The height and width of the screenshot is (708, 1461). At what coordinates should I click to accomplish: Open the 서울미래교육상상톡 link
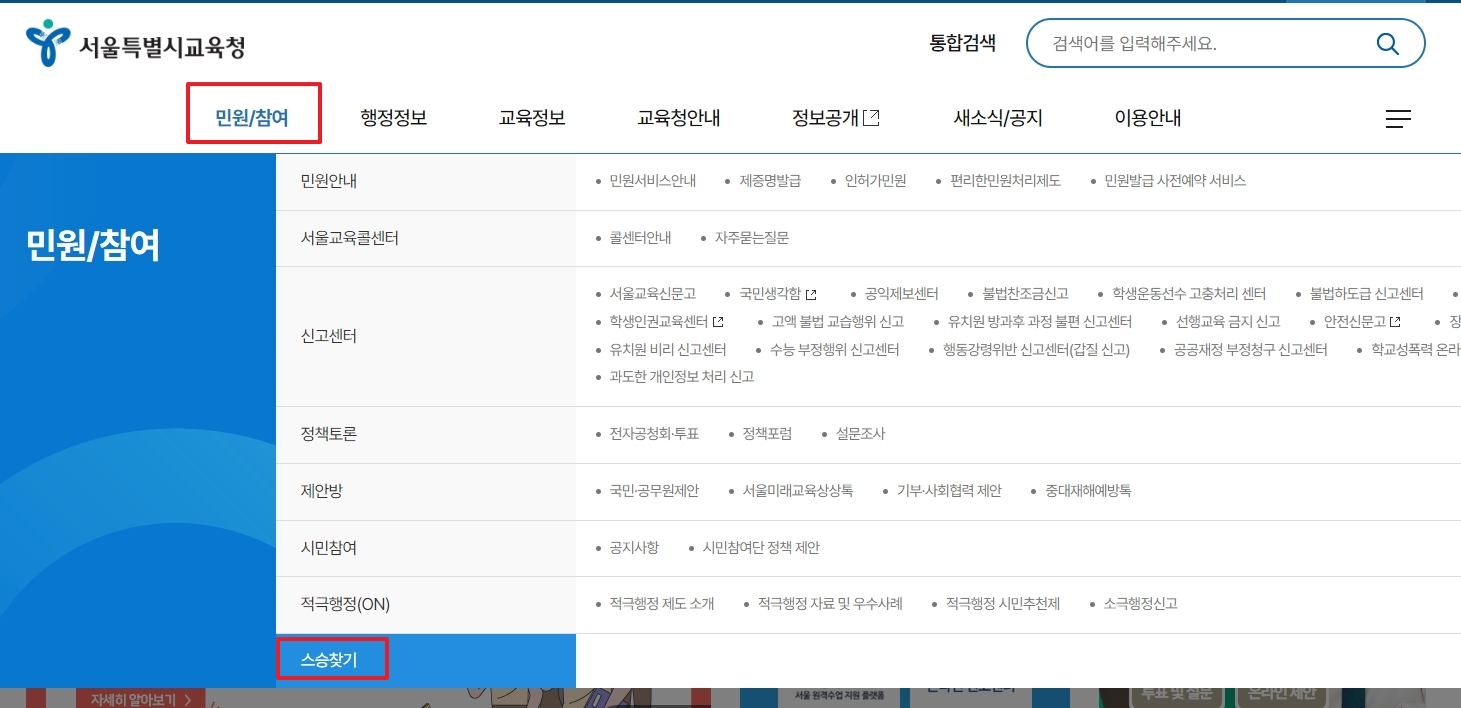pyautogui.click(x=798, y=491)
